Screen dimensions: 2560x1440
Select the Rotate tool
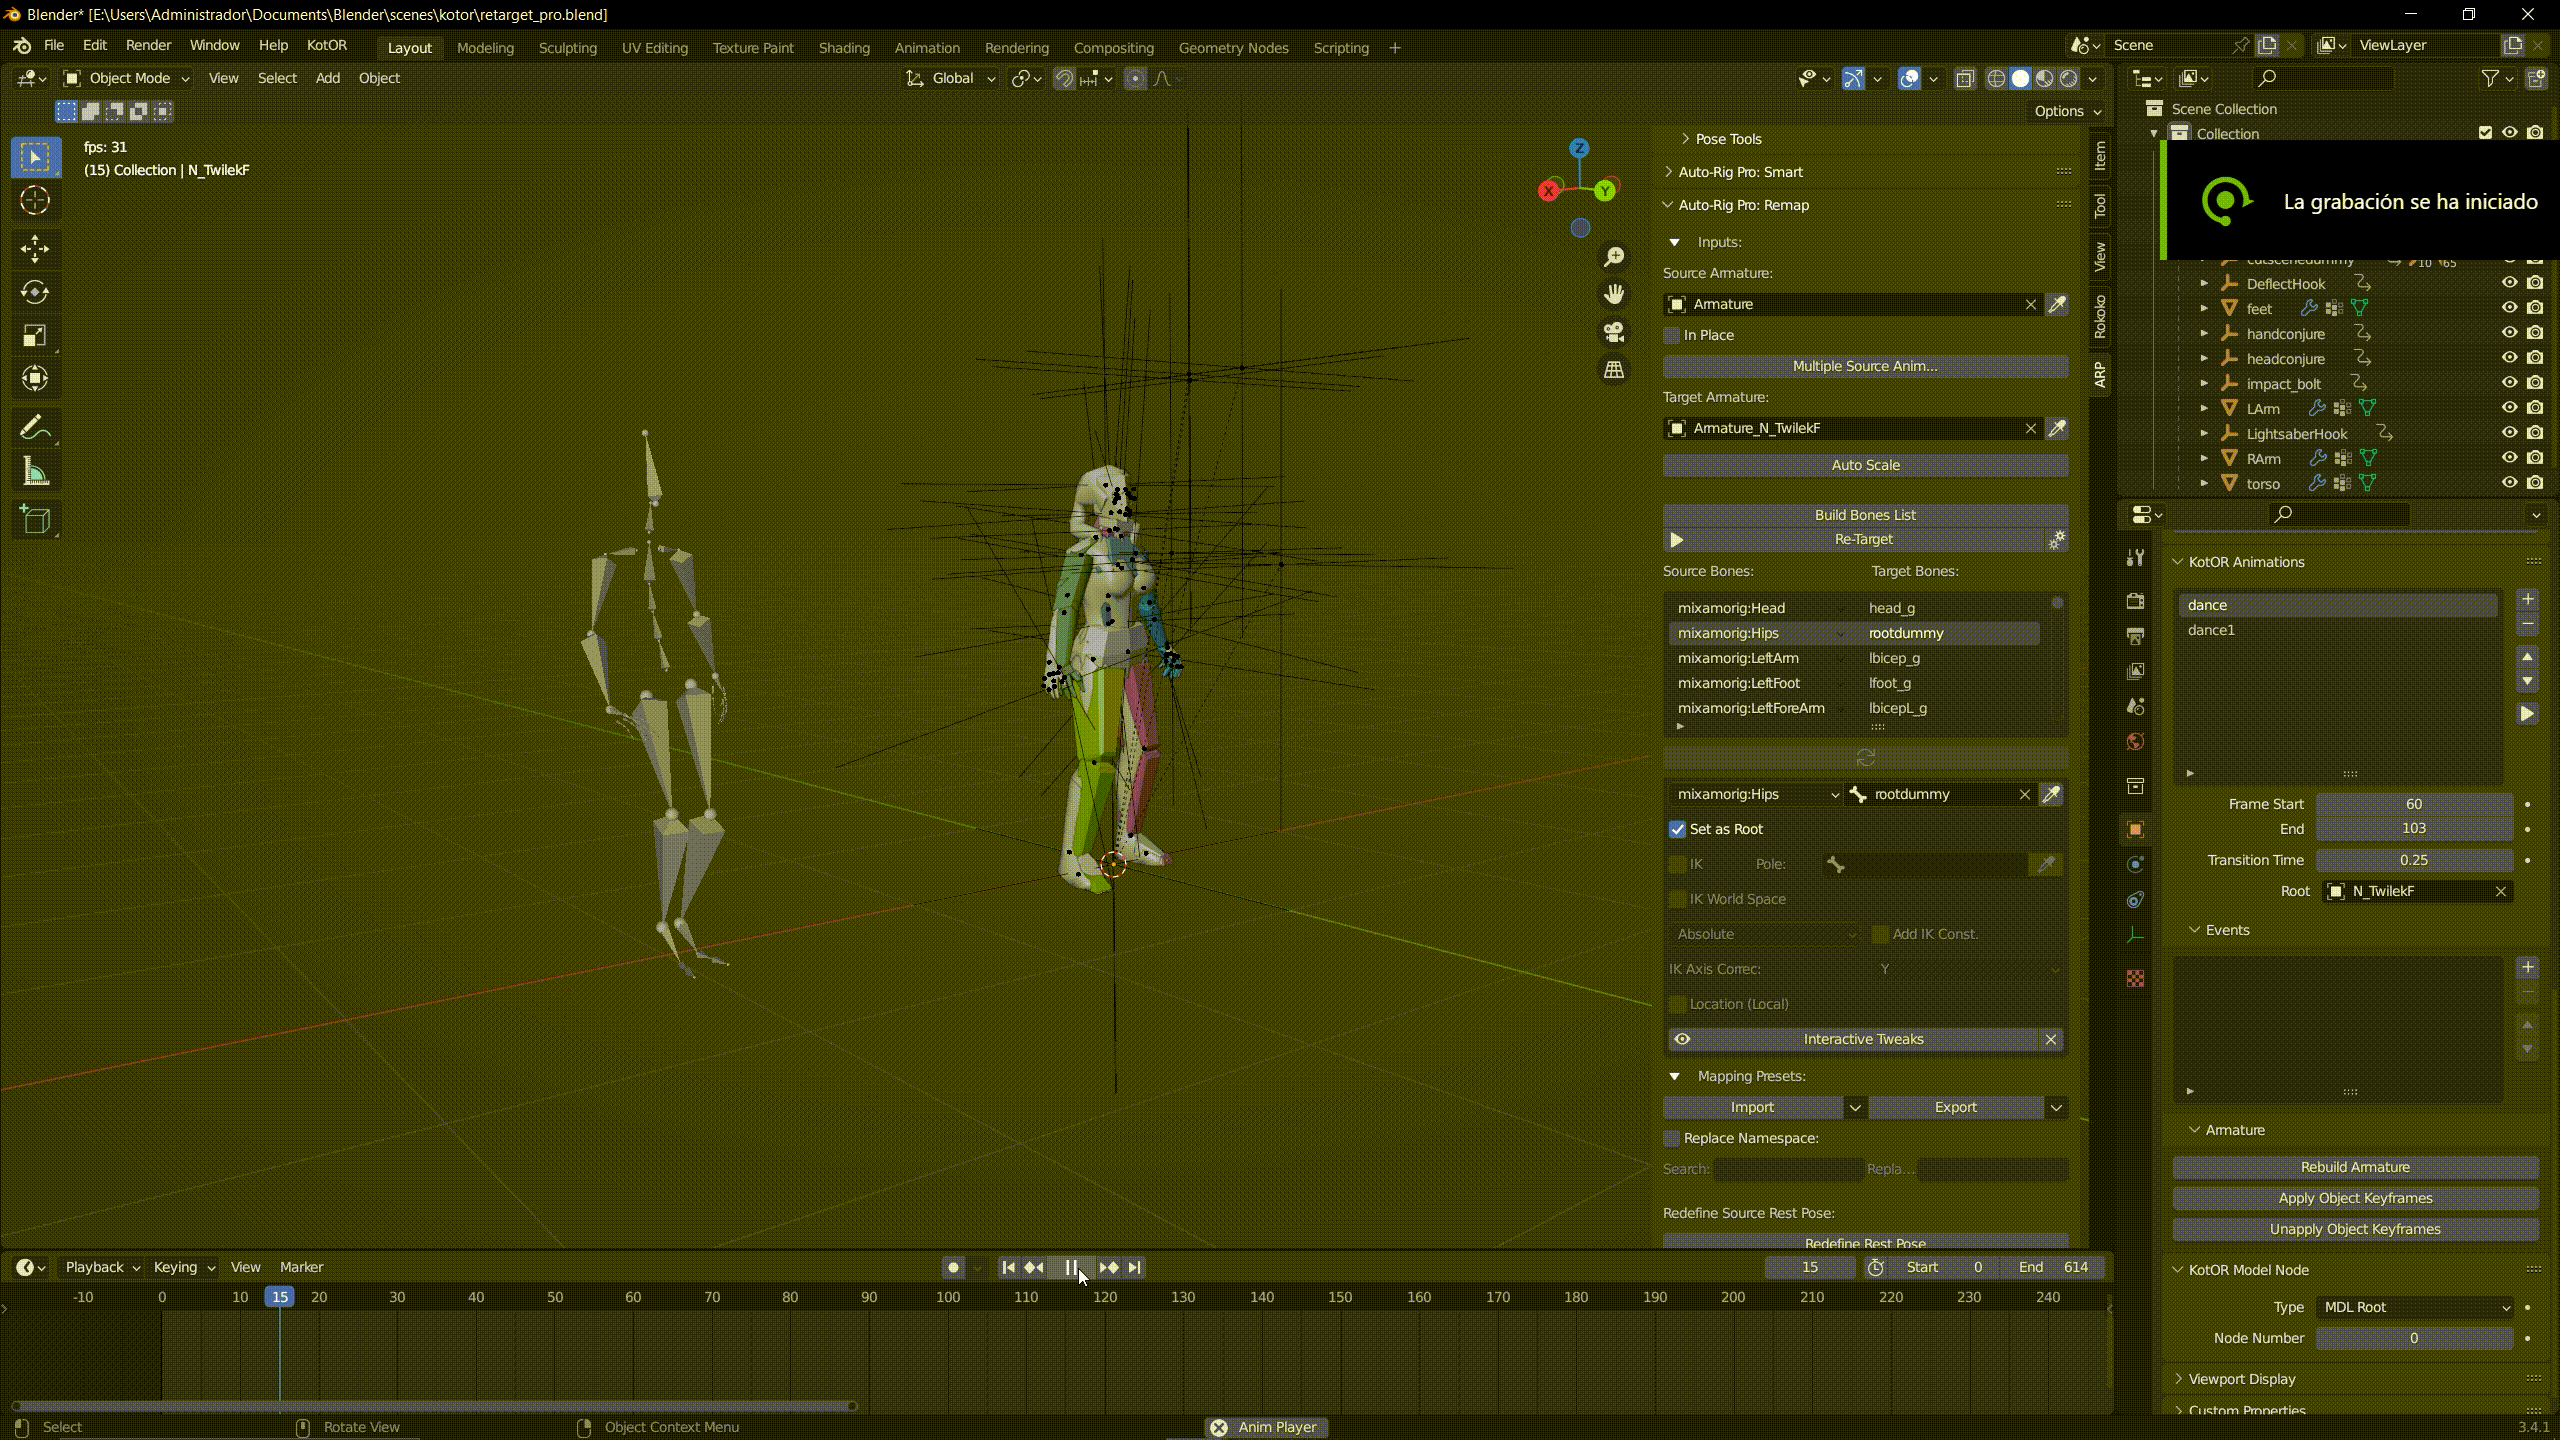[35, 292]
